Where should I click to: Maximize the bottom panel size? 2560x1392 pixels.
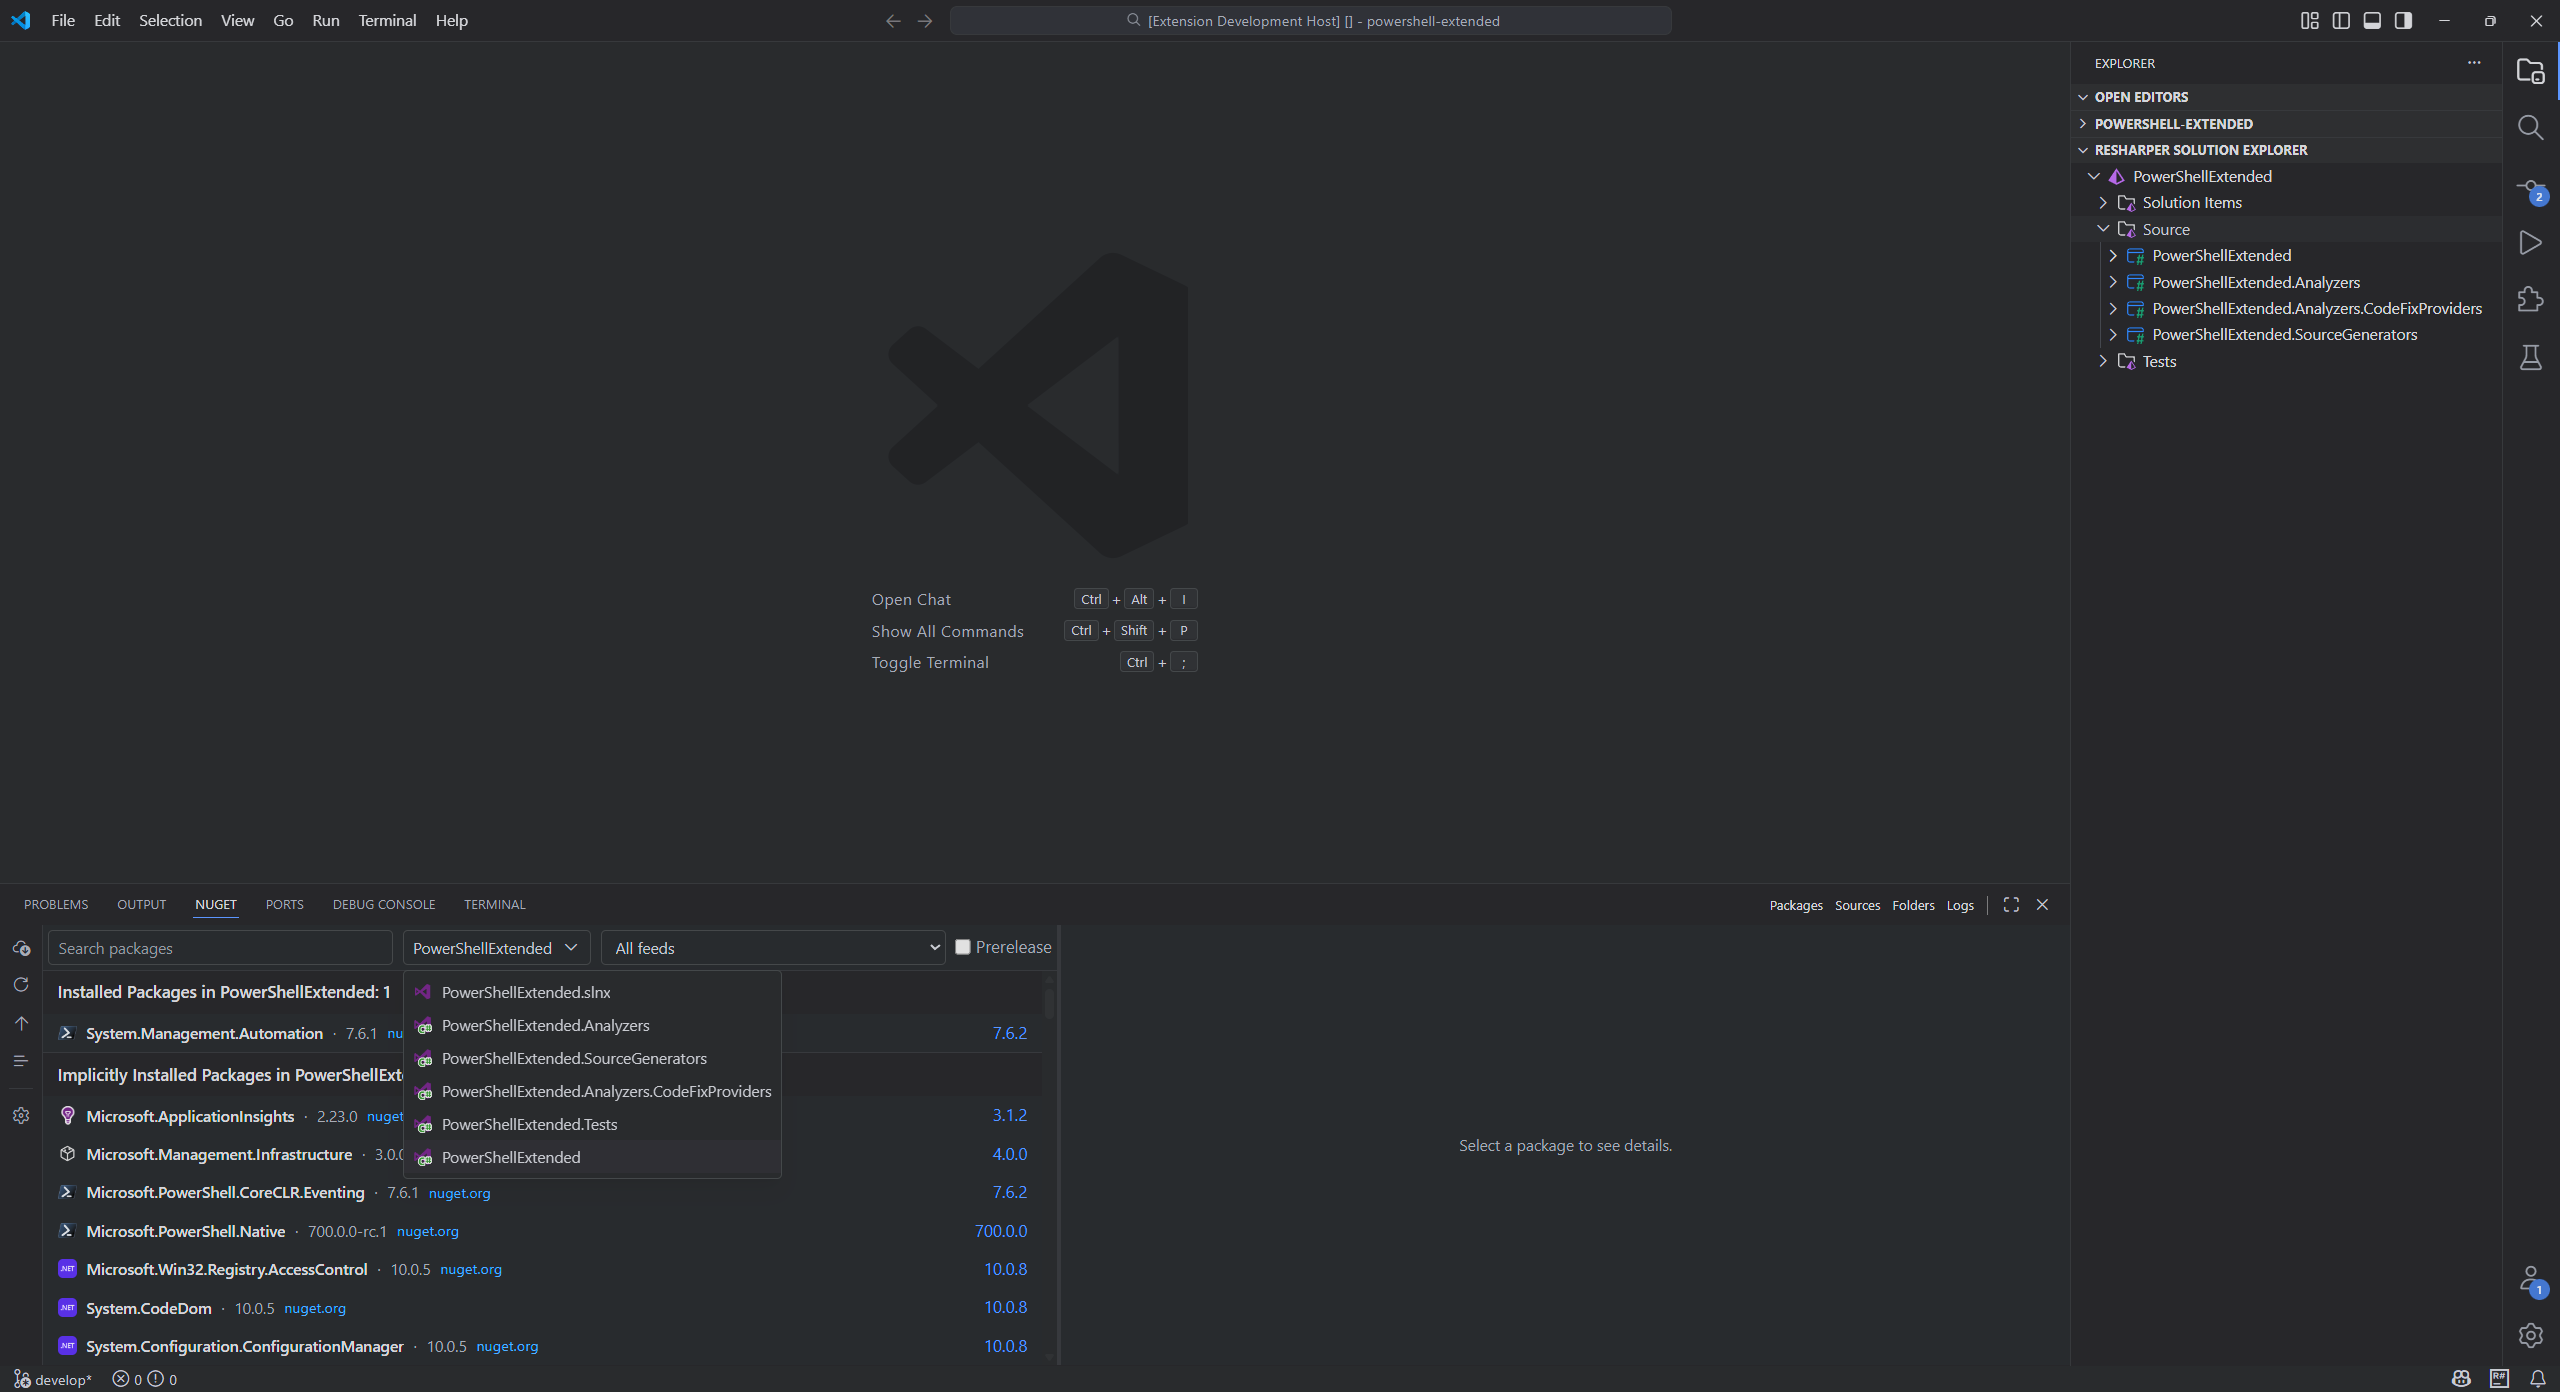(2011, 905)
